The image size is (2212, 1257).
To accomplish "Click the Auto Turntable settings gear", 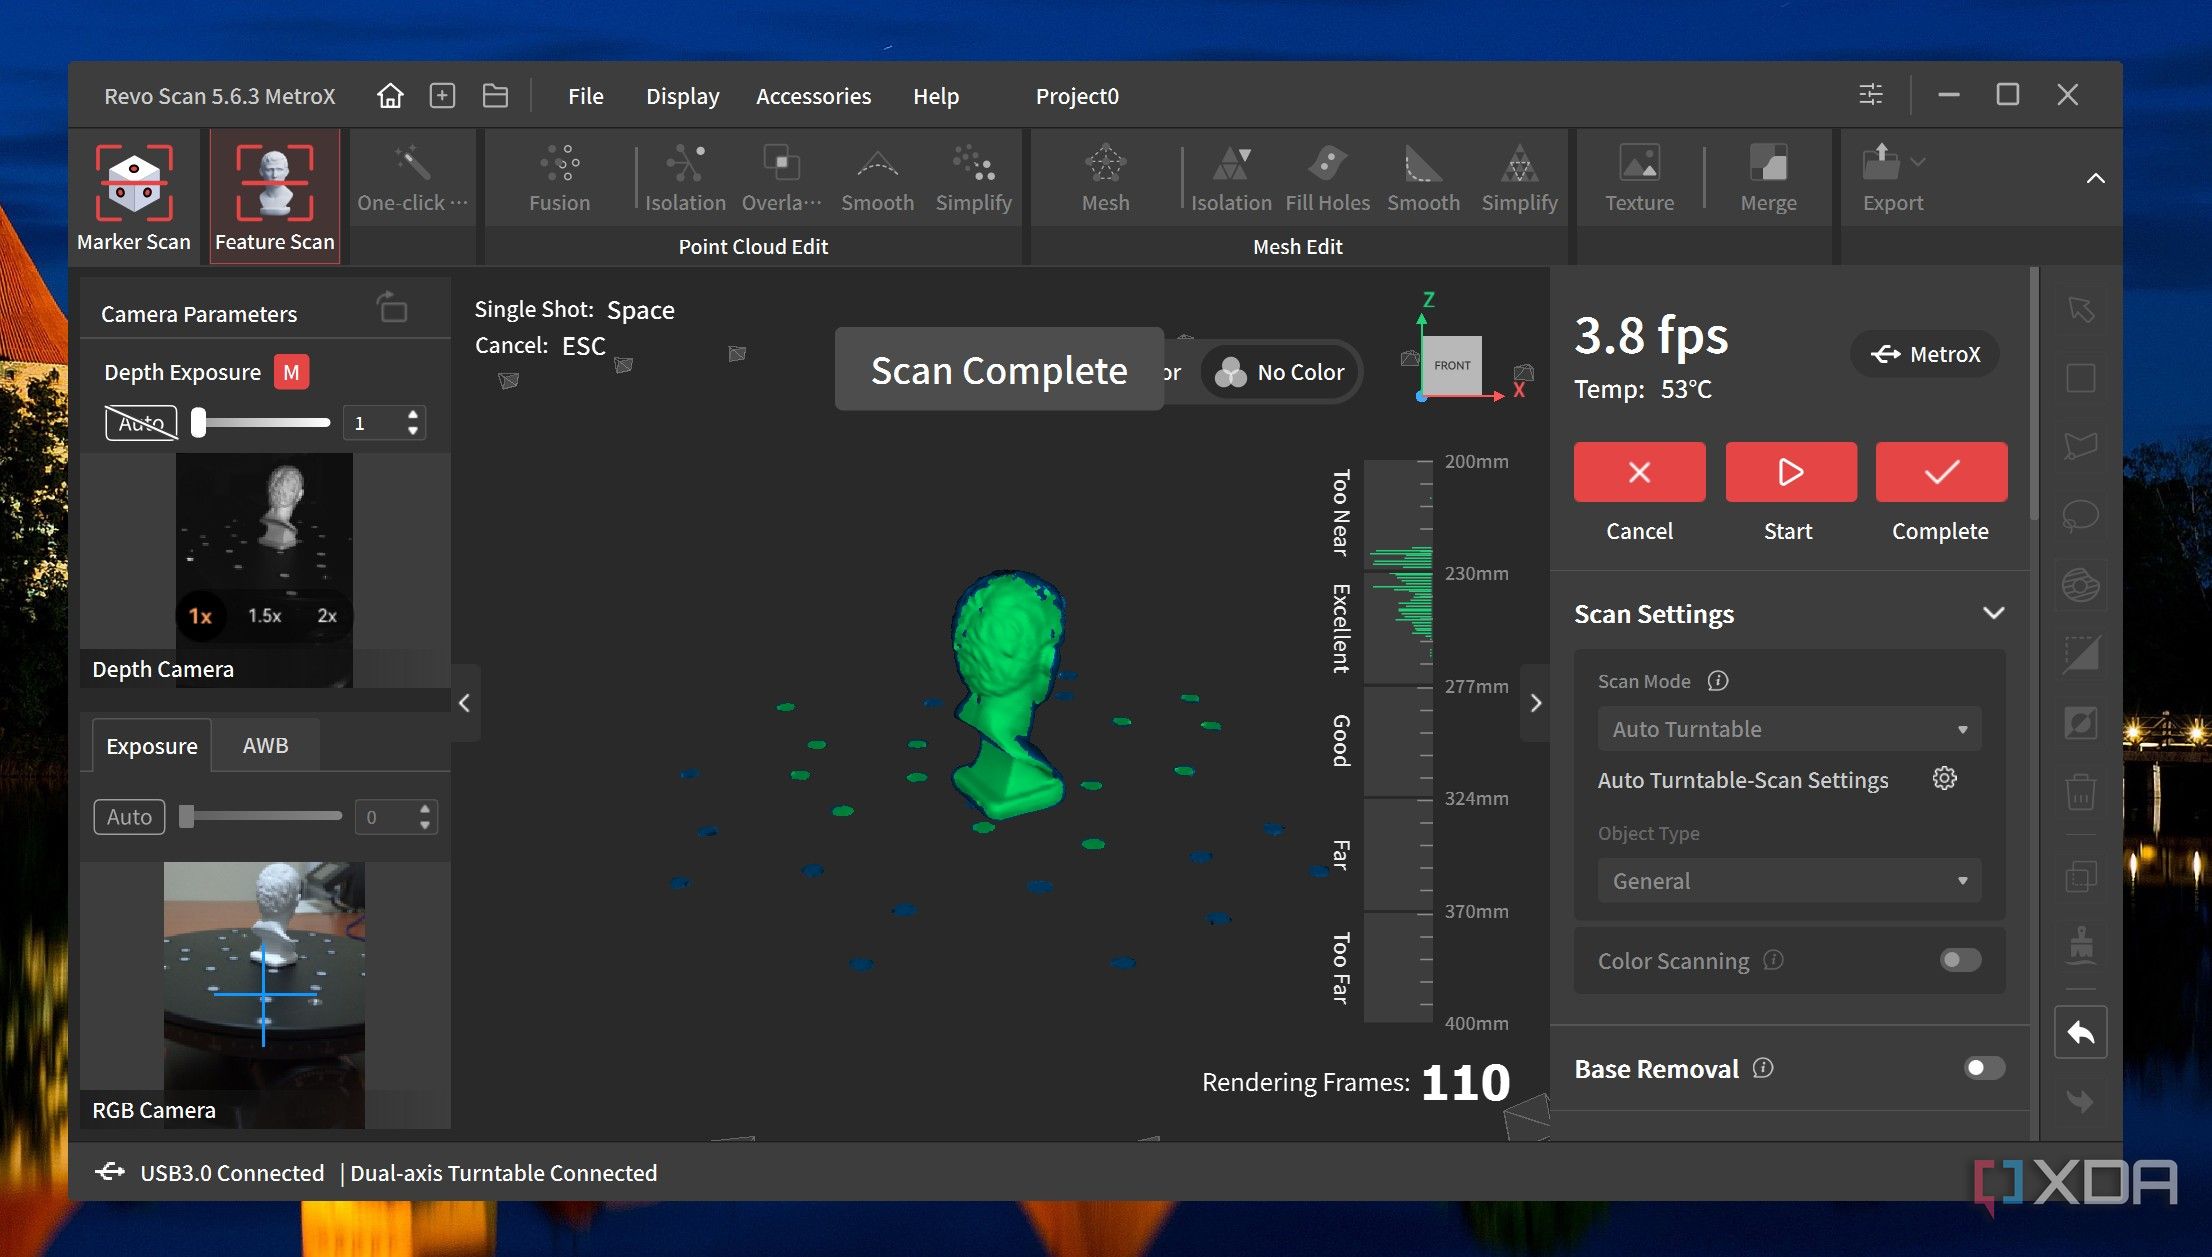I will [1944, 778].
